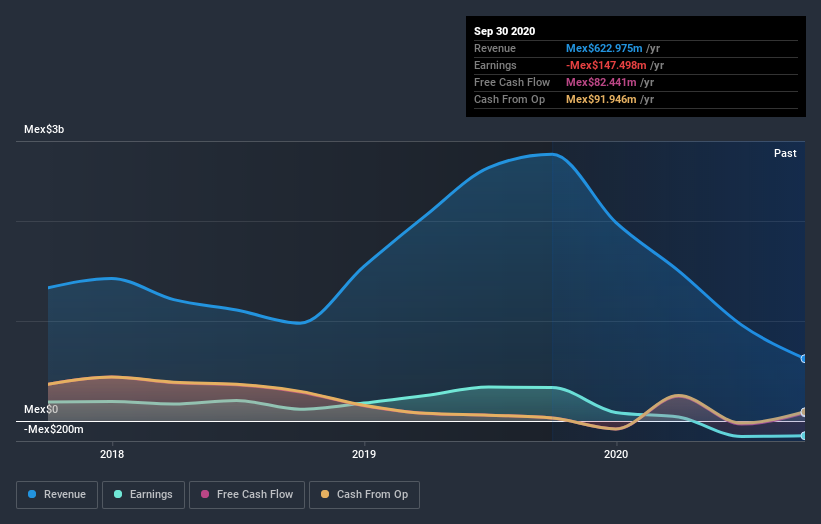Toggle the Revenue legend button
821x524 pixels.
click(x=57, y=495)
